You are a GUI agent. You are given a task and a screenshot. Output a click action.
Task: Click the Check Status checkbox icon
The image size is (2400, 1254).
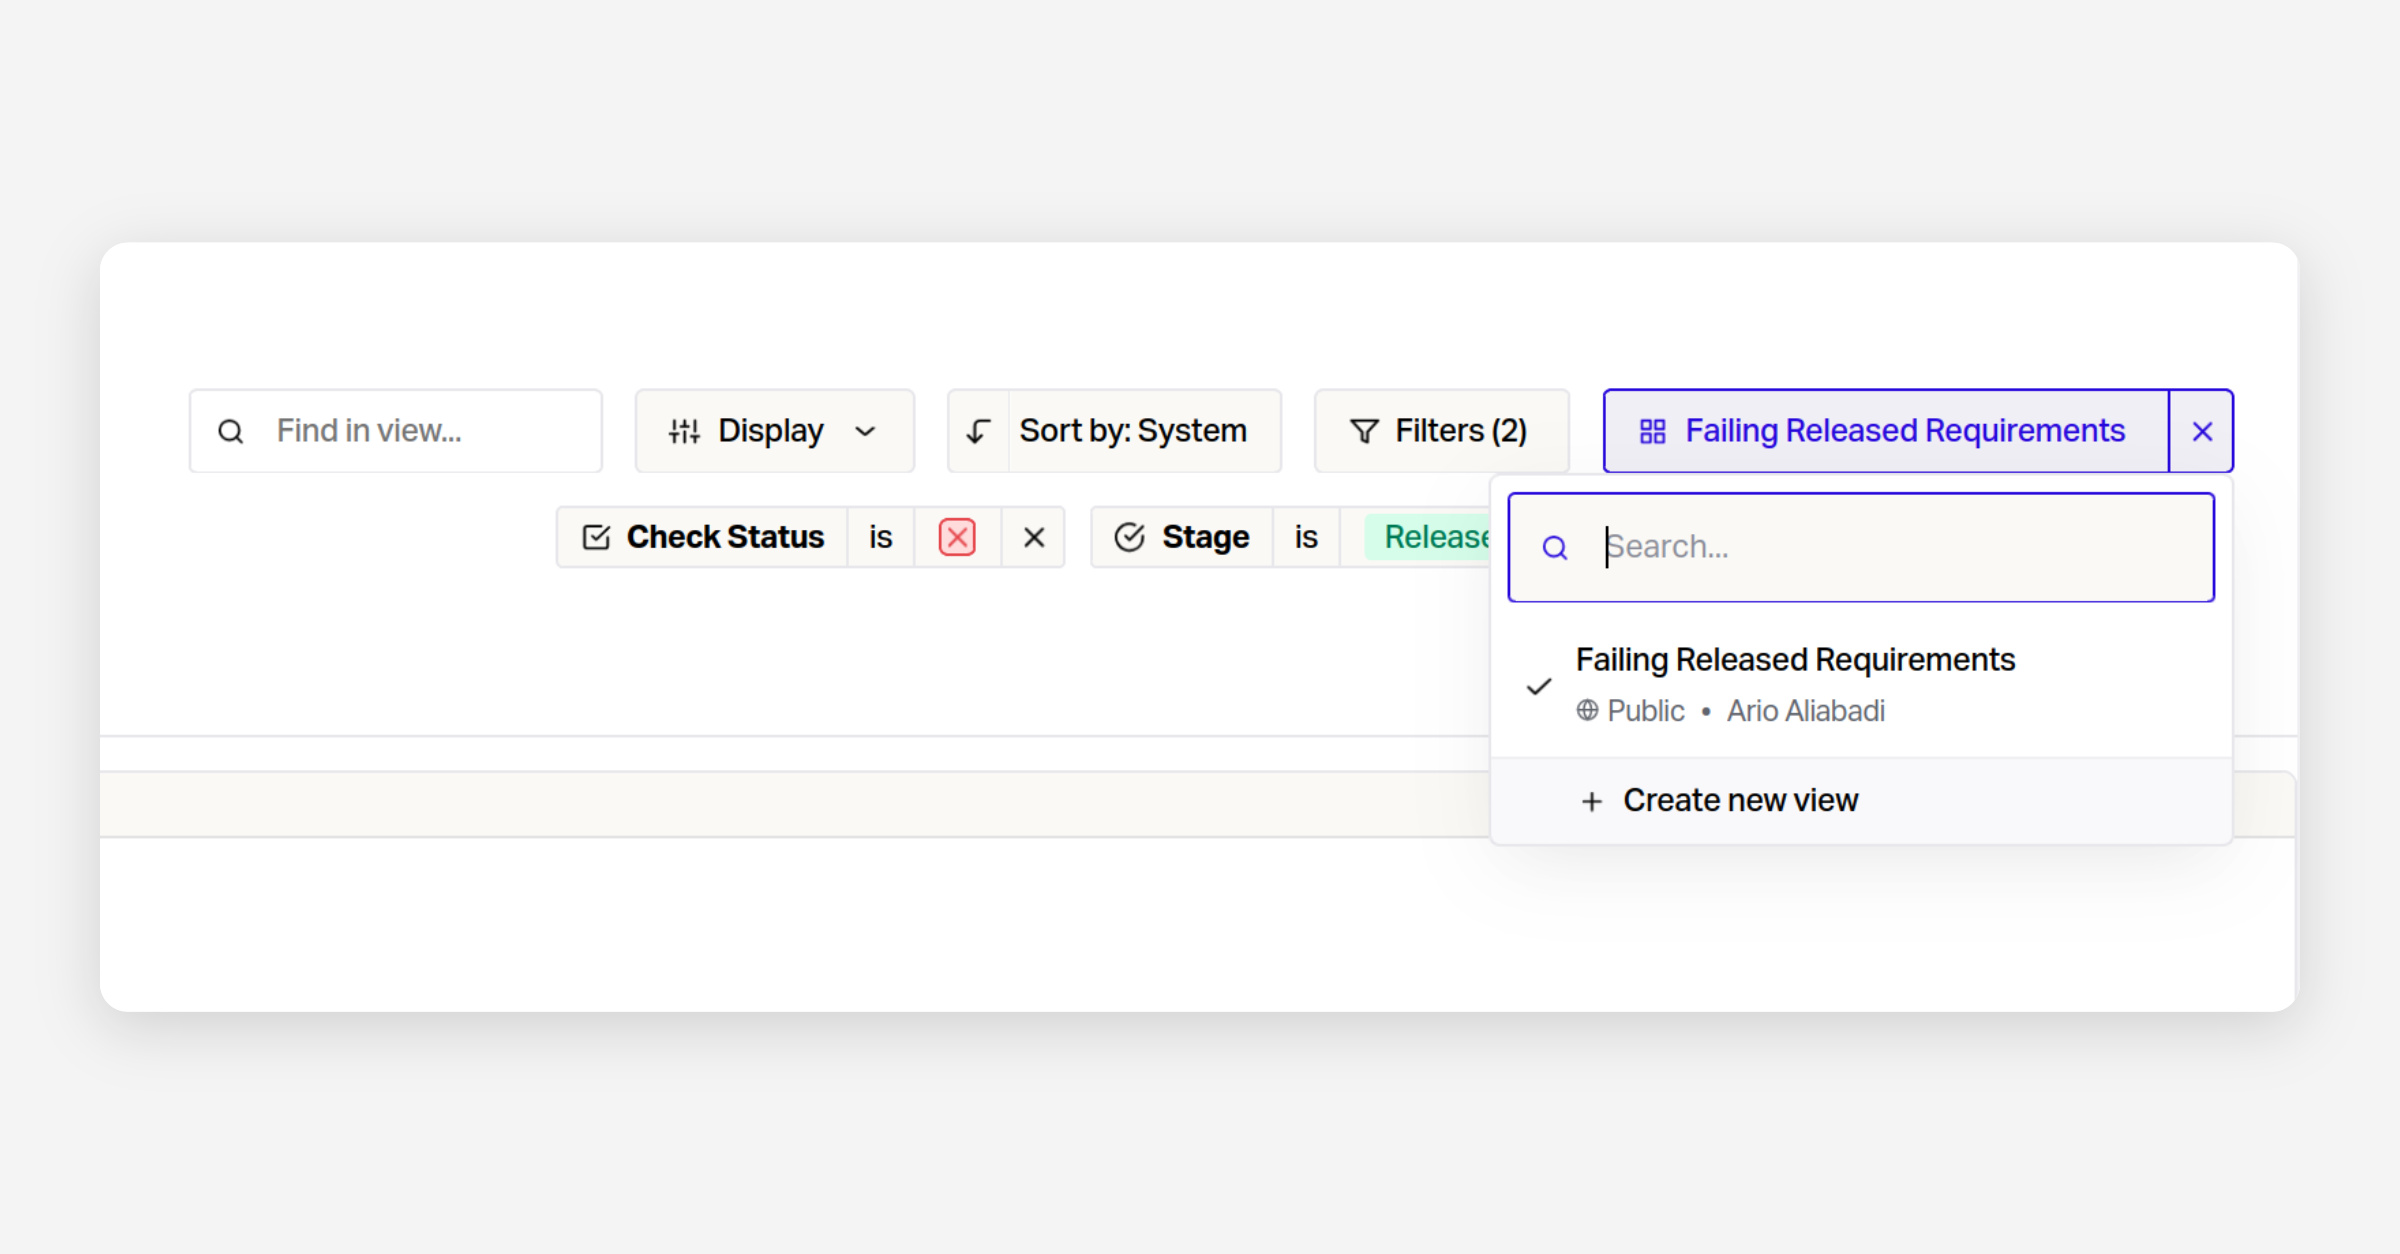(596, 537)
